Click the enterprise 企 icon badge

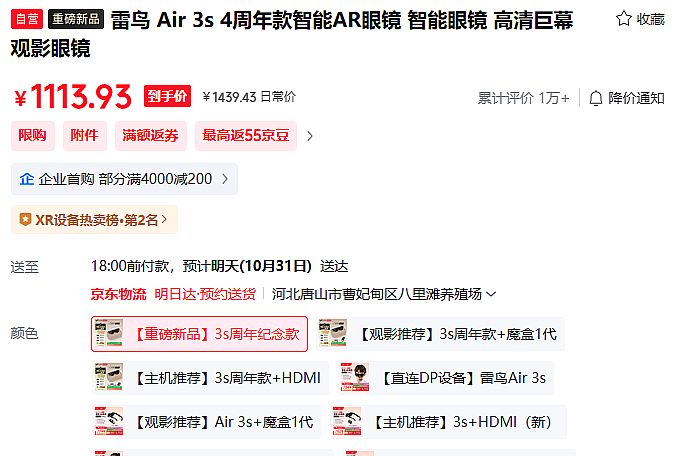(26, 179)
